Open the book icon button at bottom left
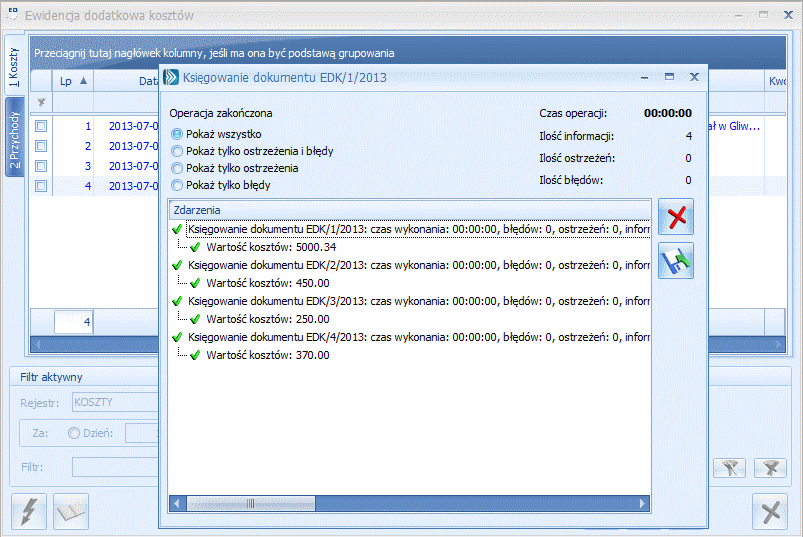The image size is (803, 537). point(71,511)
